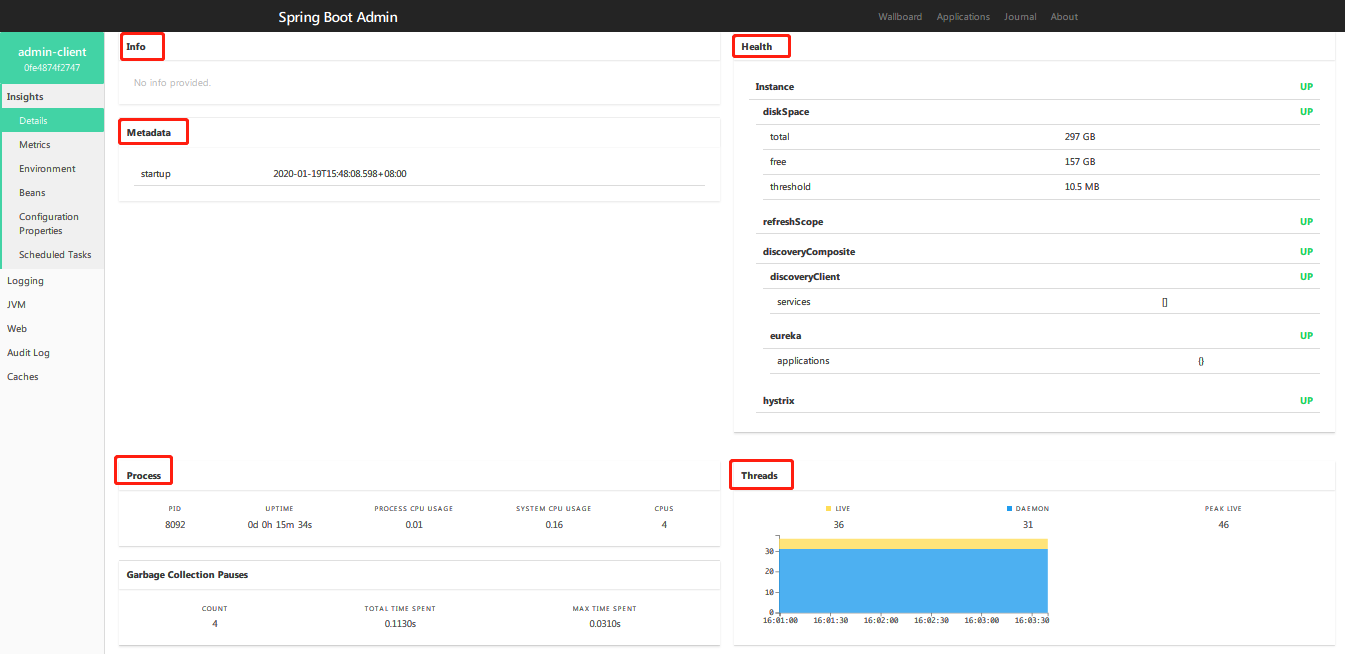The height and width of the screenshot is (654, 1345).
Task: Click the uptime value 0d 0h 15m 34s
Action: (280, 525)
